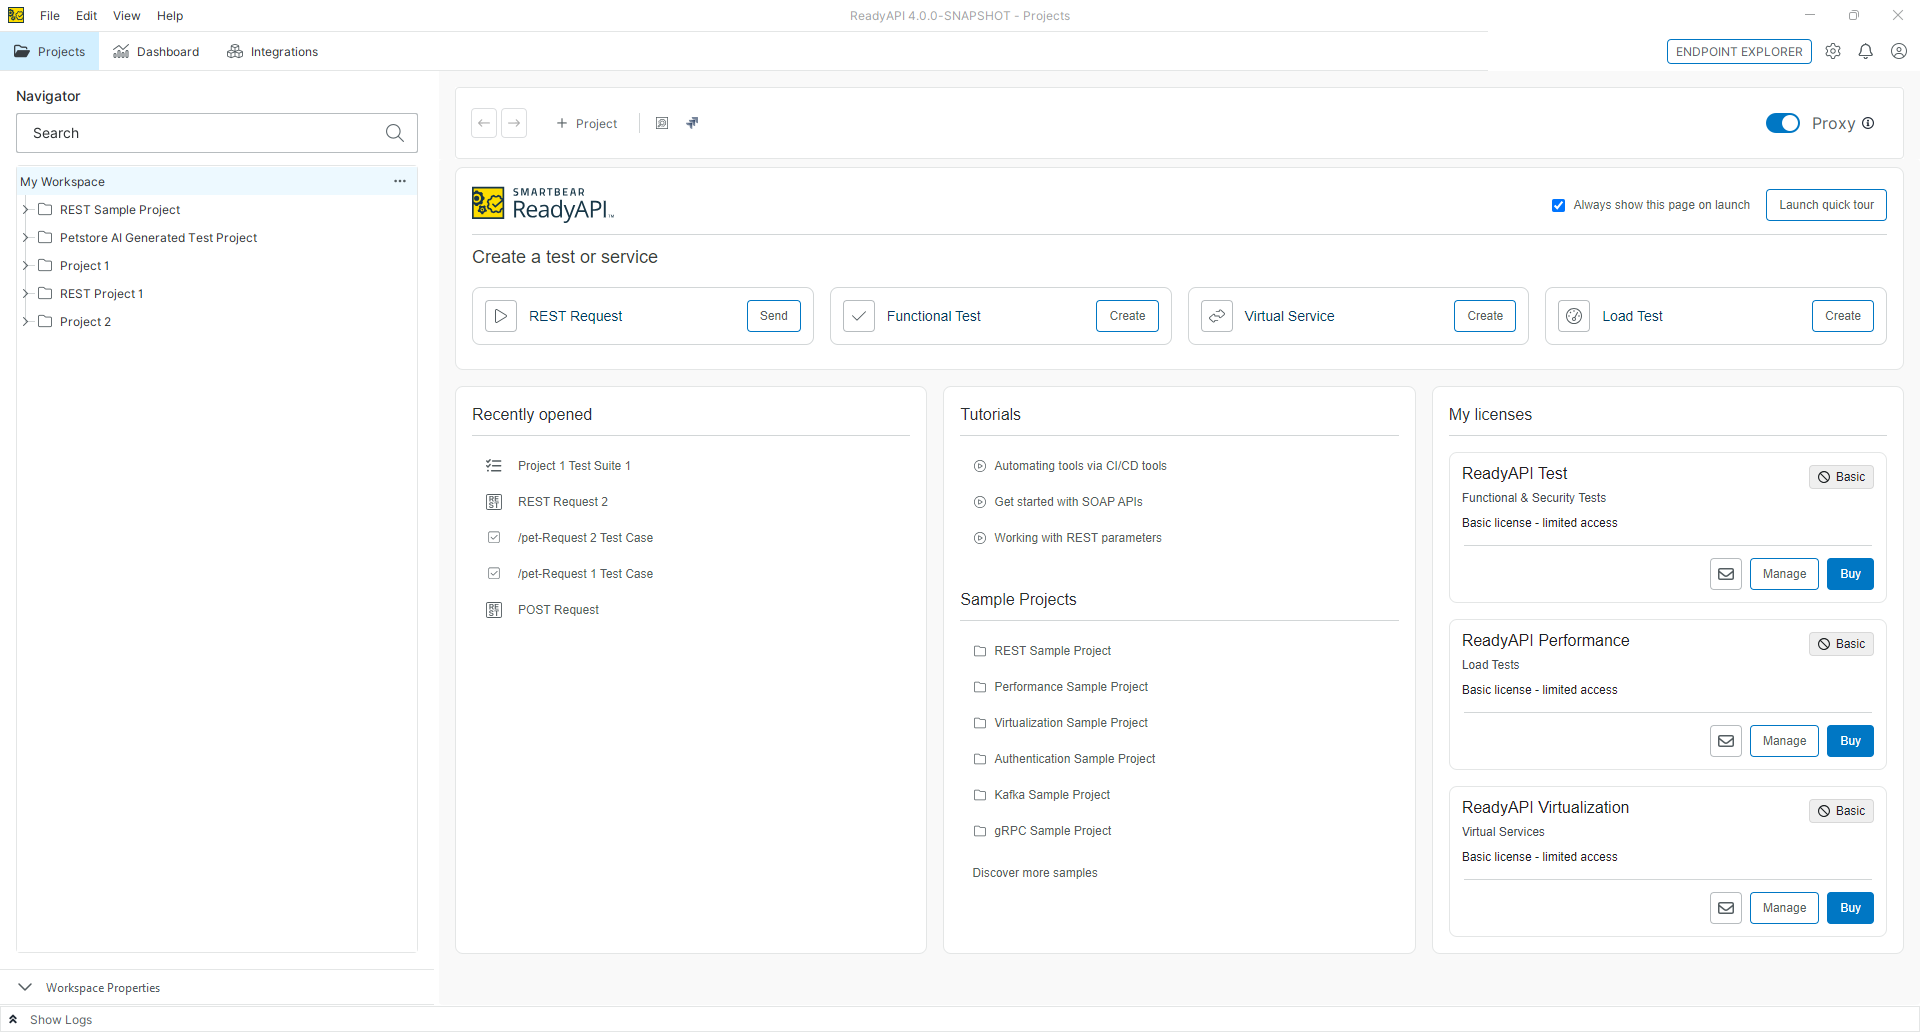Add a new Project from toolbar
Viewport: 1920px width, 1032px height.
tap(587, 123)
